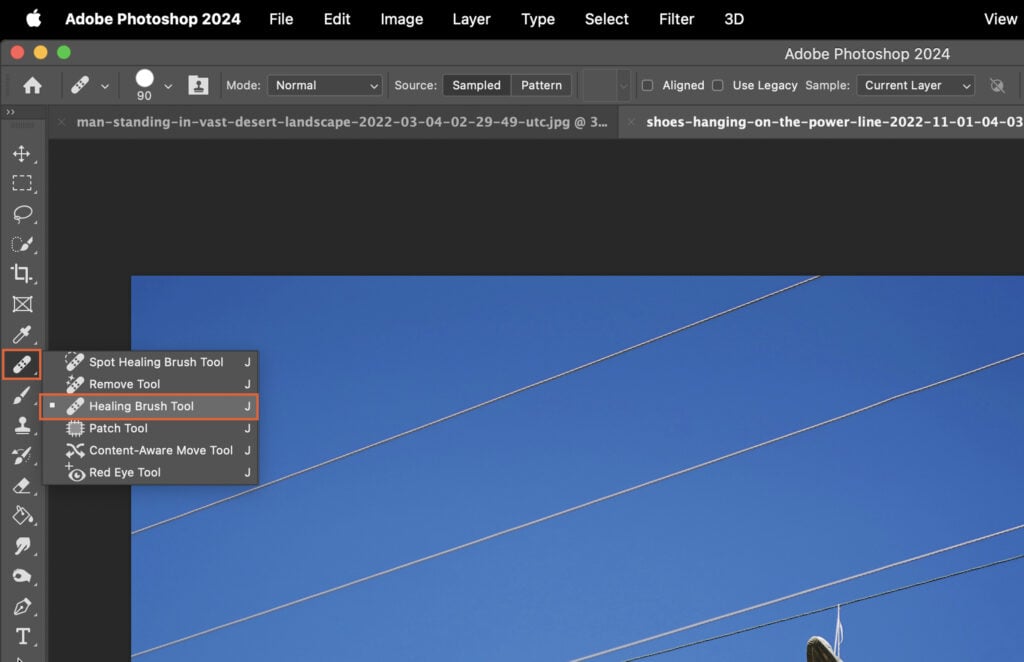Open the brush size picker dropdown
Screen dimensions: 1024x662
tap(168, 85)
